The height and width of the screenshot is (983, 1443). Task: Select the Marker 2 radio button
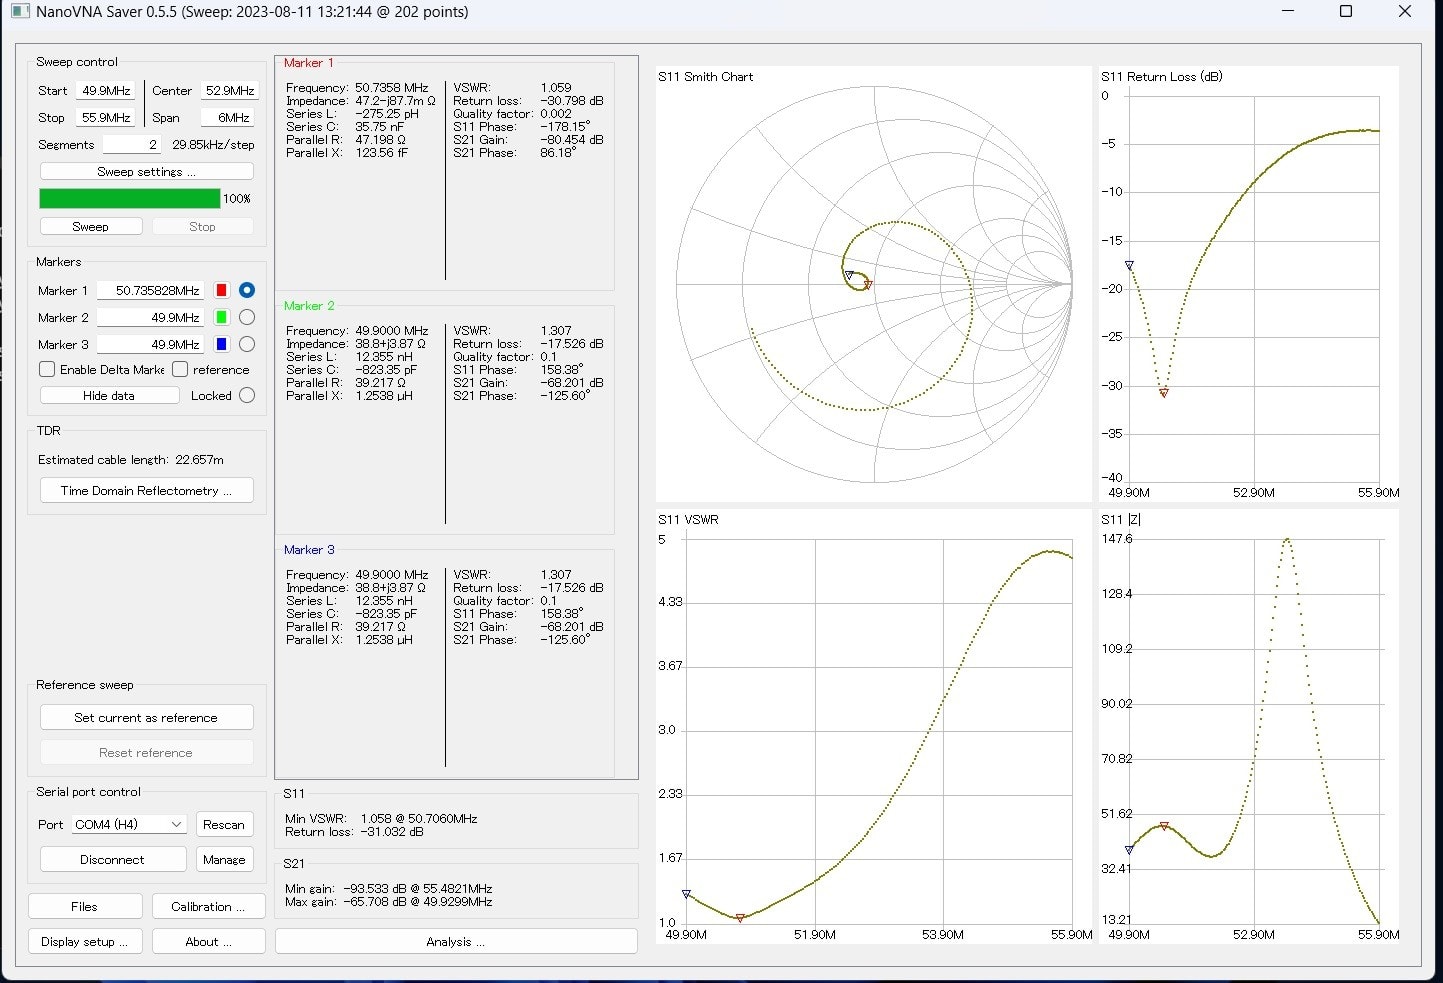tap(247, 317)
